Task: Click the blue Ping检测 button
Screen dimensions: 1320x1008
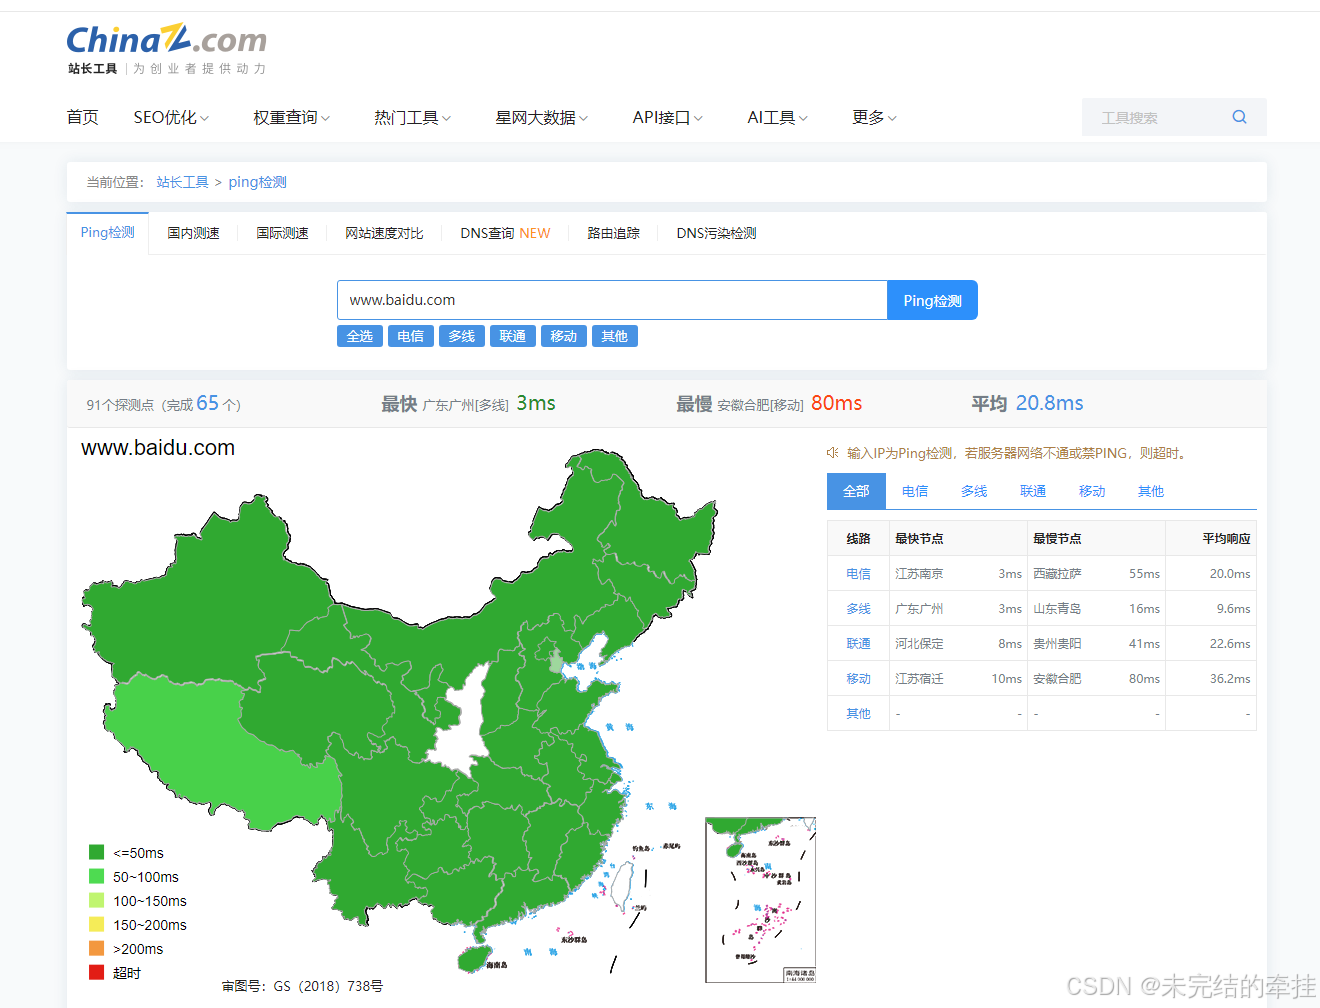Action: tap(932, 300)
